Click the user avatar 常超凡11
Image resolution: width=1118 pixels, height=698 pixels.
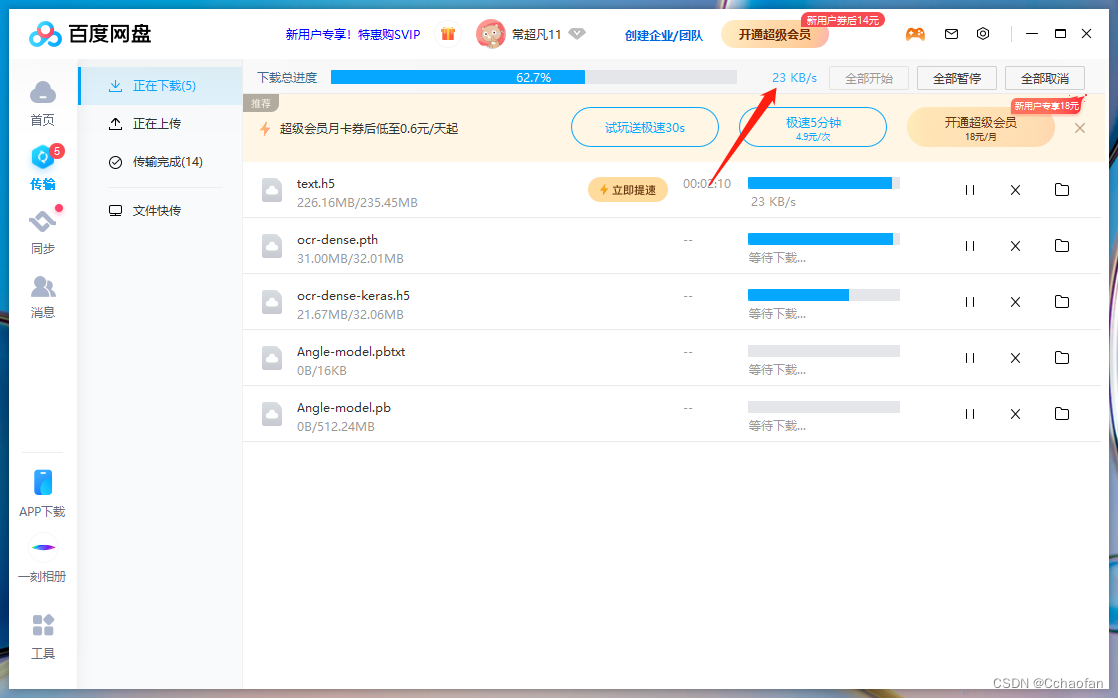[491, 34]
